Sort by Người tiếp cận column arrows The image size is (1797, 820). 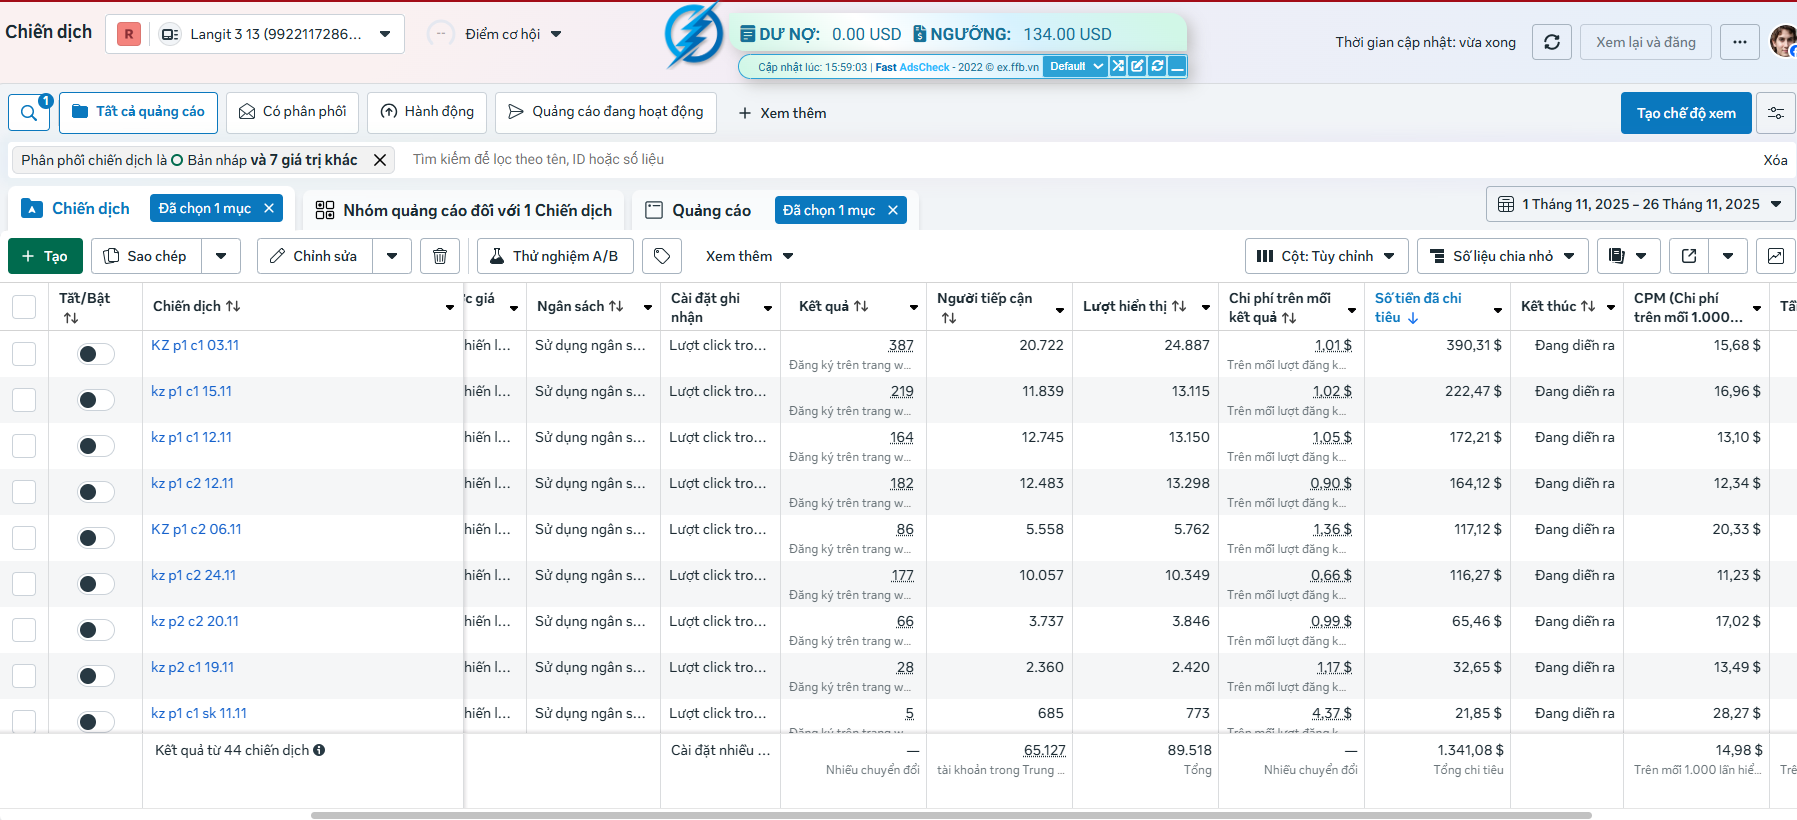[x=949, y=318]
